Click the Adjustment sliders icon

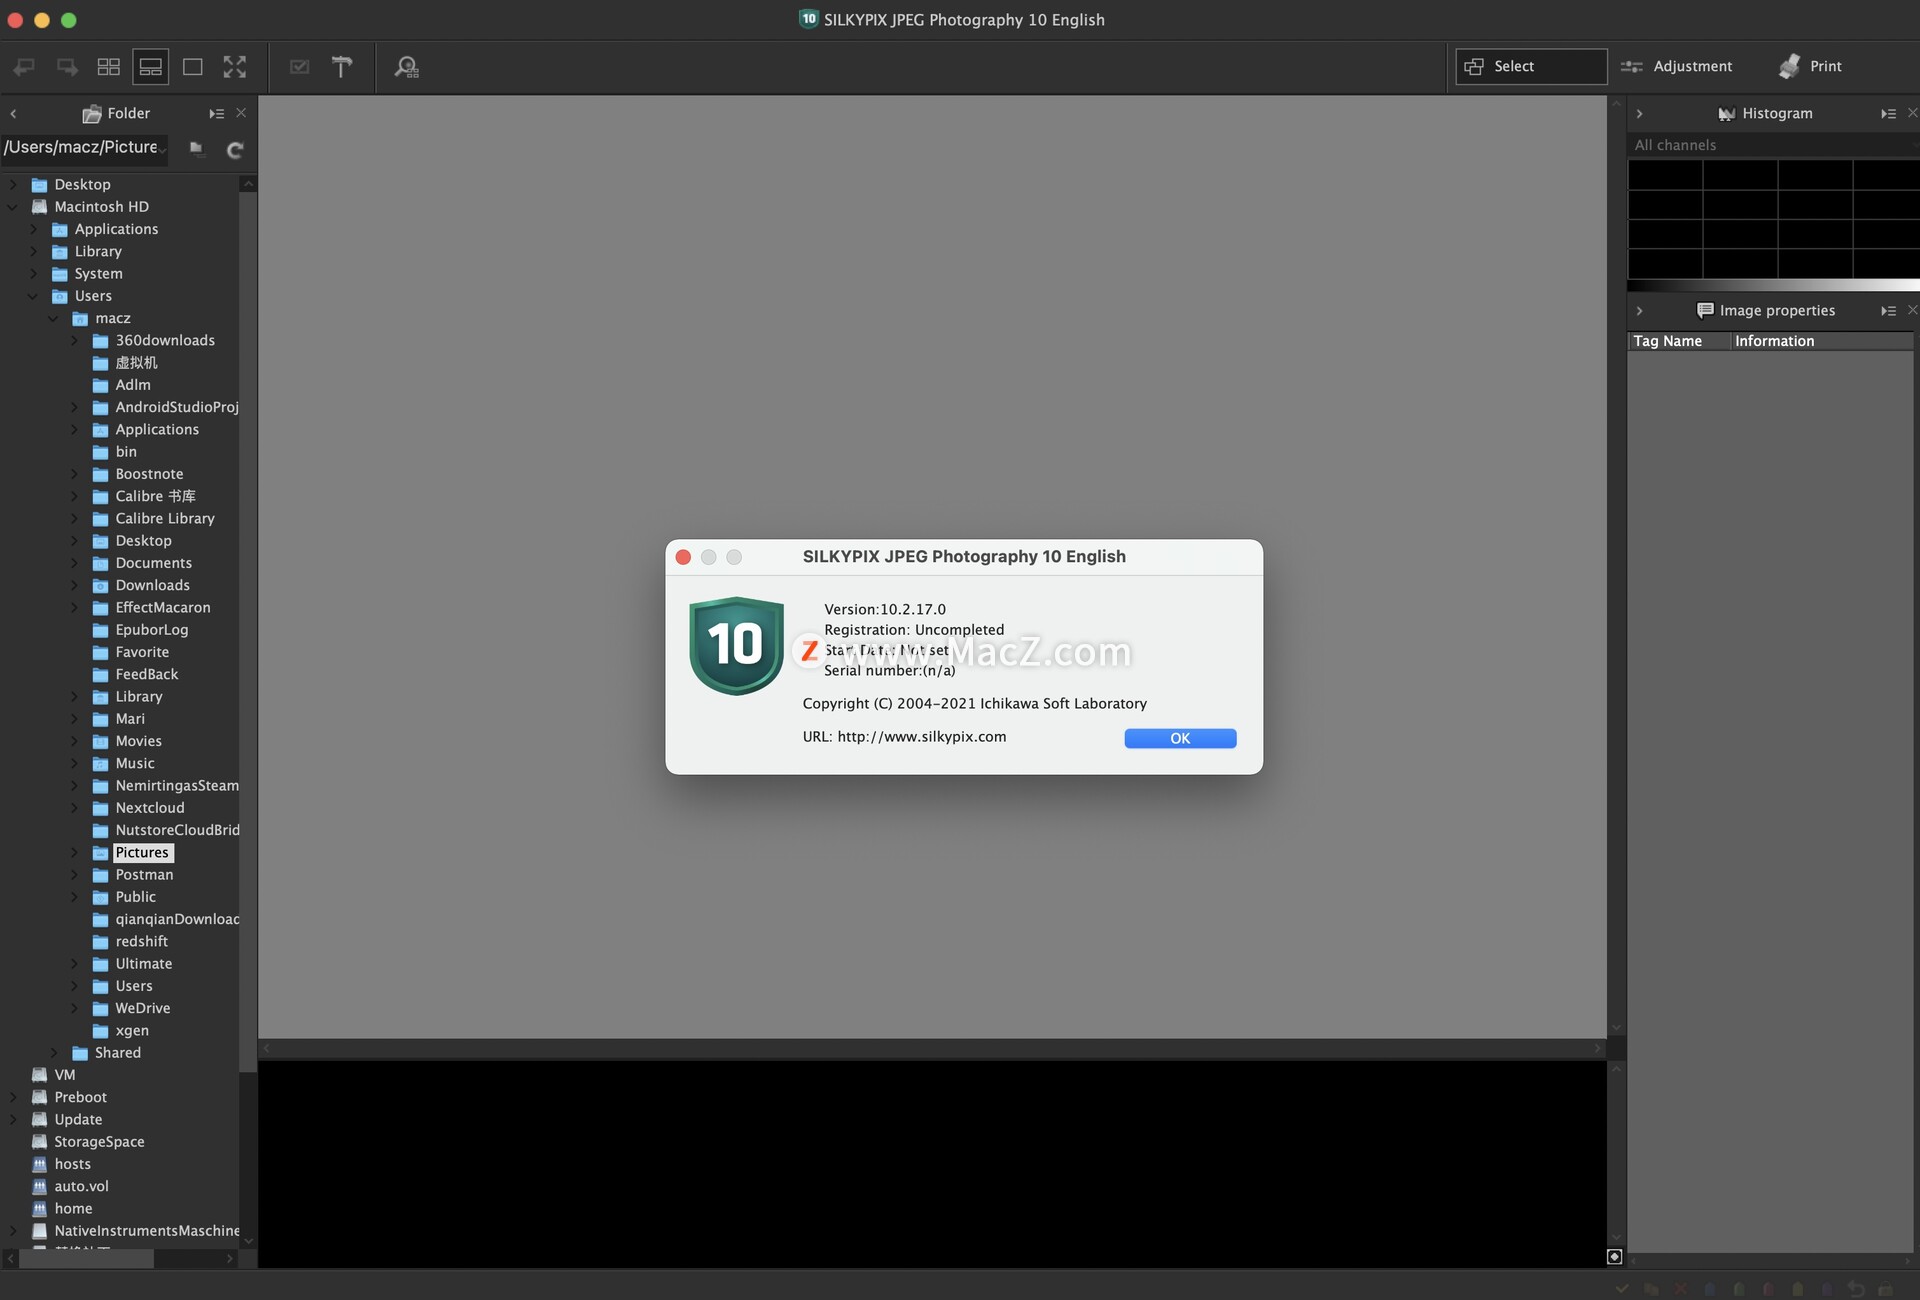click(1632, 67)
